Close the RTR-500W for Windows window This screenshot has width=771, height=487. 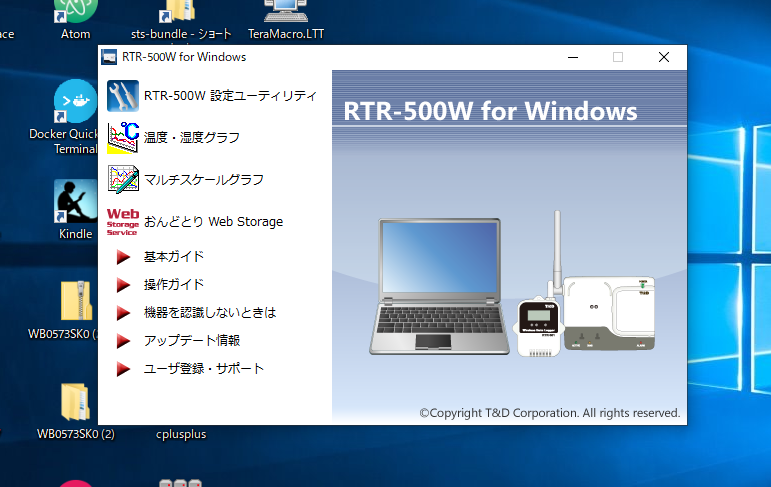664,57
